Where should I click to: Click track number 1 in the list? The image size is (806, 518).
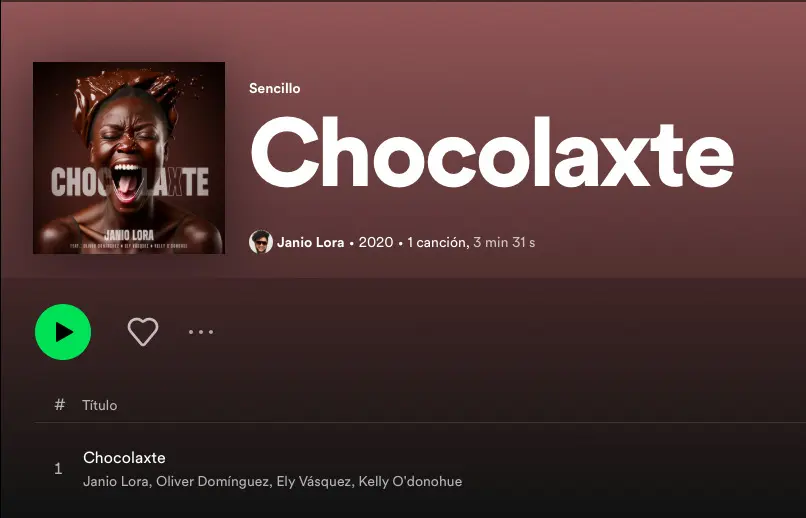coord(59,469)
